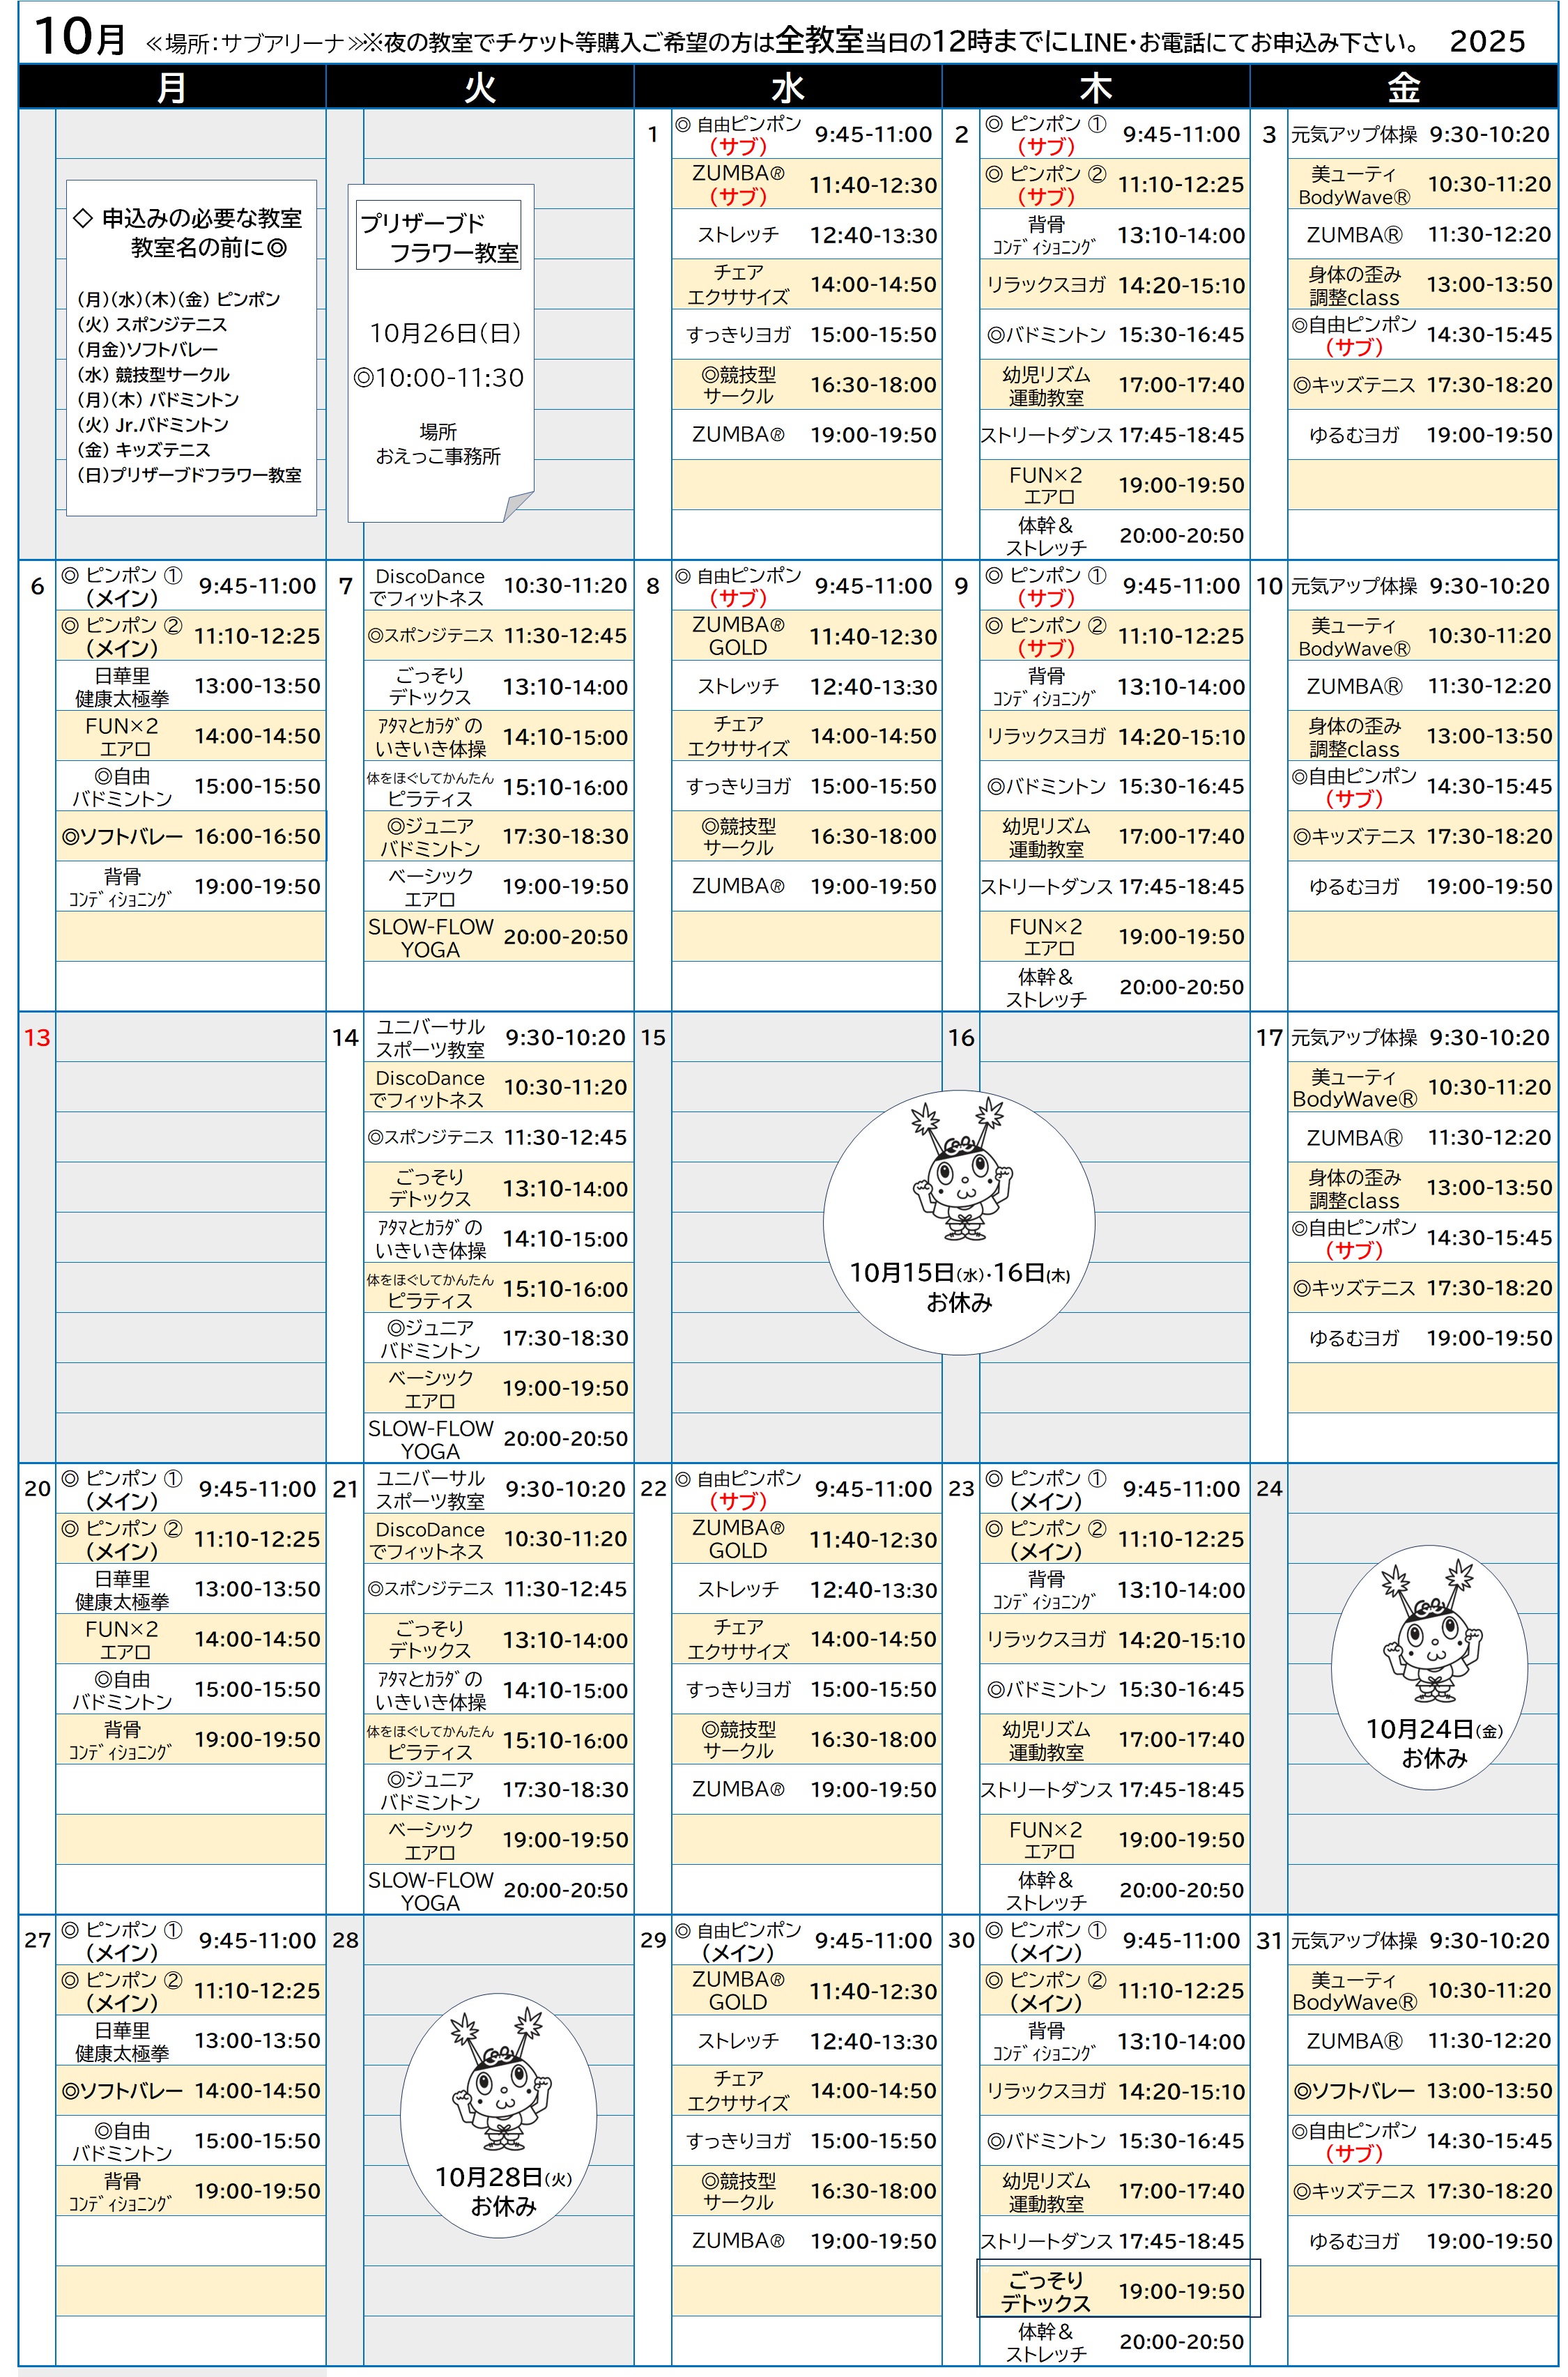Select boxed ごっそりデトックス class on October 30
Image resolution: width=1568 pixels, height=2377 pixels.
coord(1117,2290)
